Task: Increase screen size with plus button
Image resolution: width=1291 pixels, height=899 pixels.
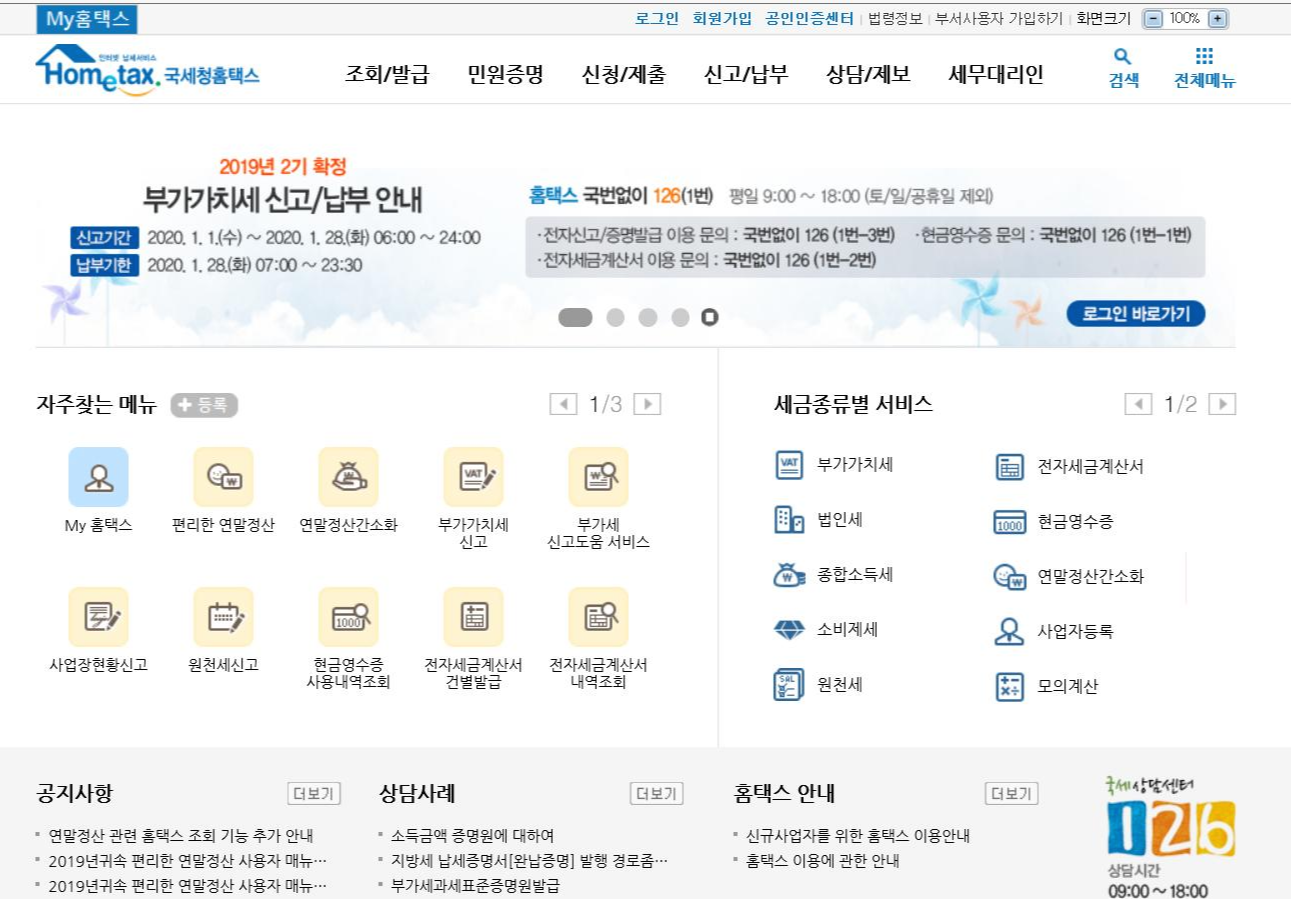Action: click(1217, 18)
